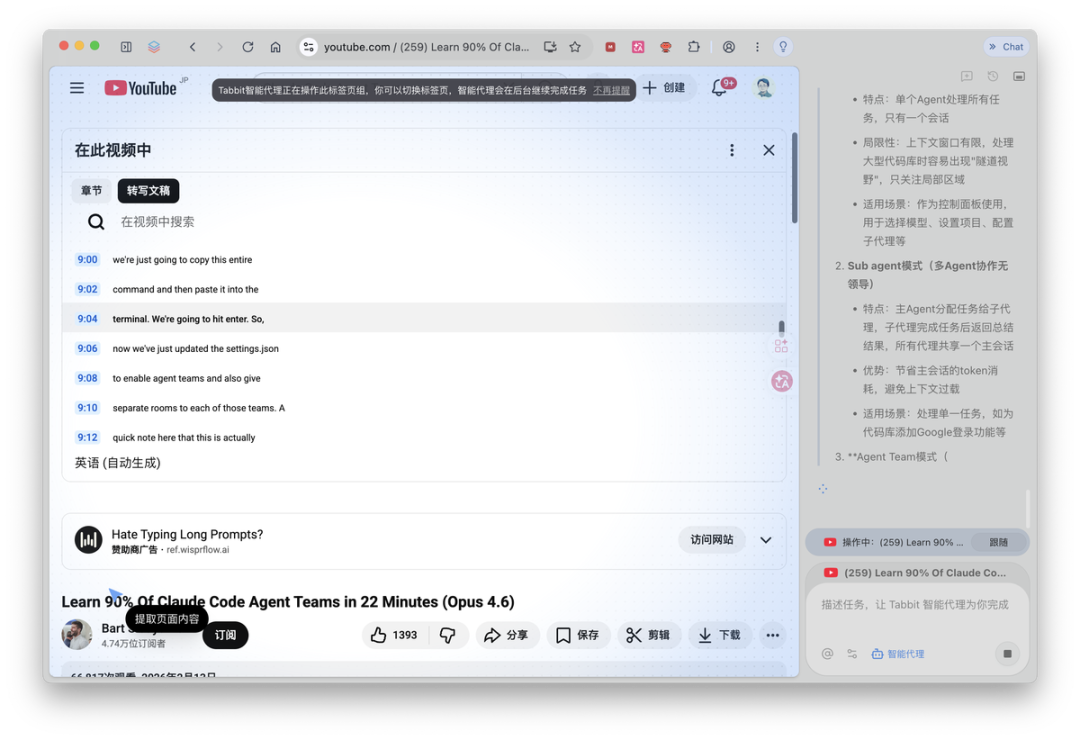1080x740 pixels.
Task: Click the lightbulb icon in toolbar
Action: click(x=783, y=47)
